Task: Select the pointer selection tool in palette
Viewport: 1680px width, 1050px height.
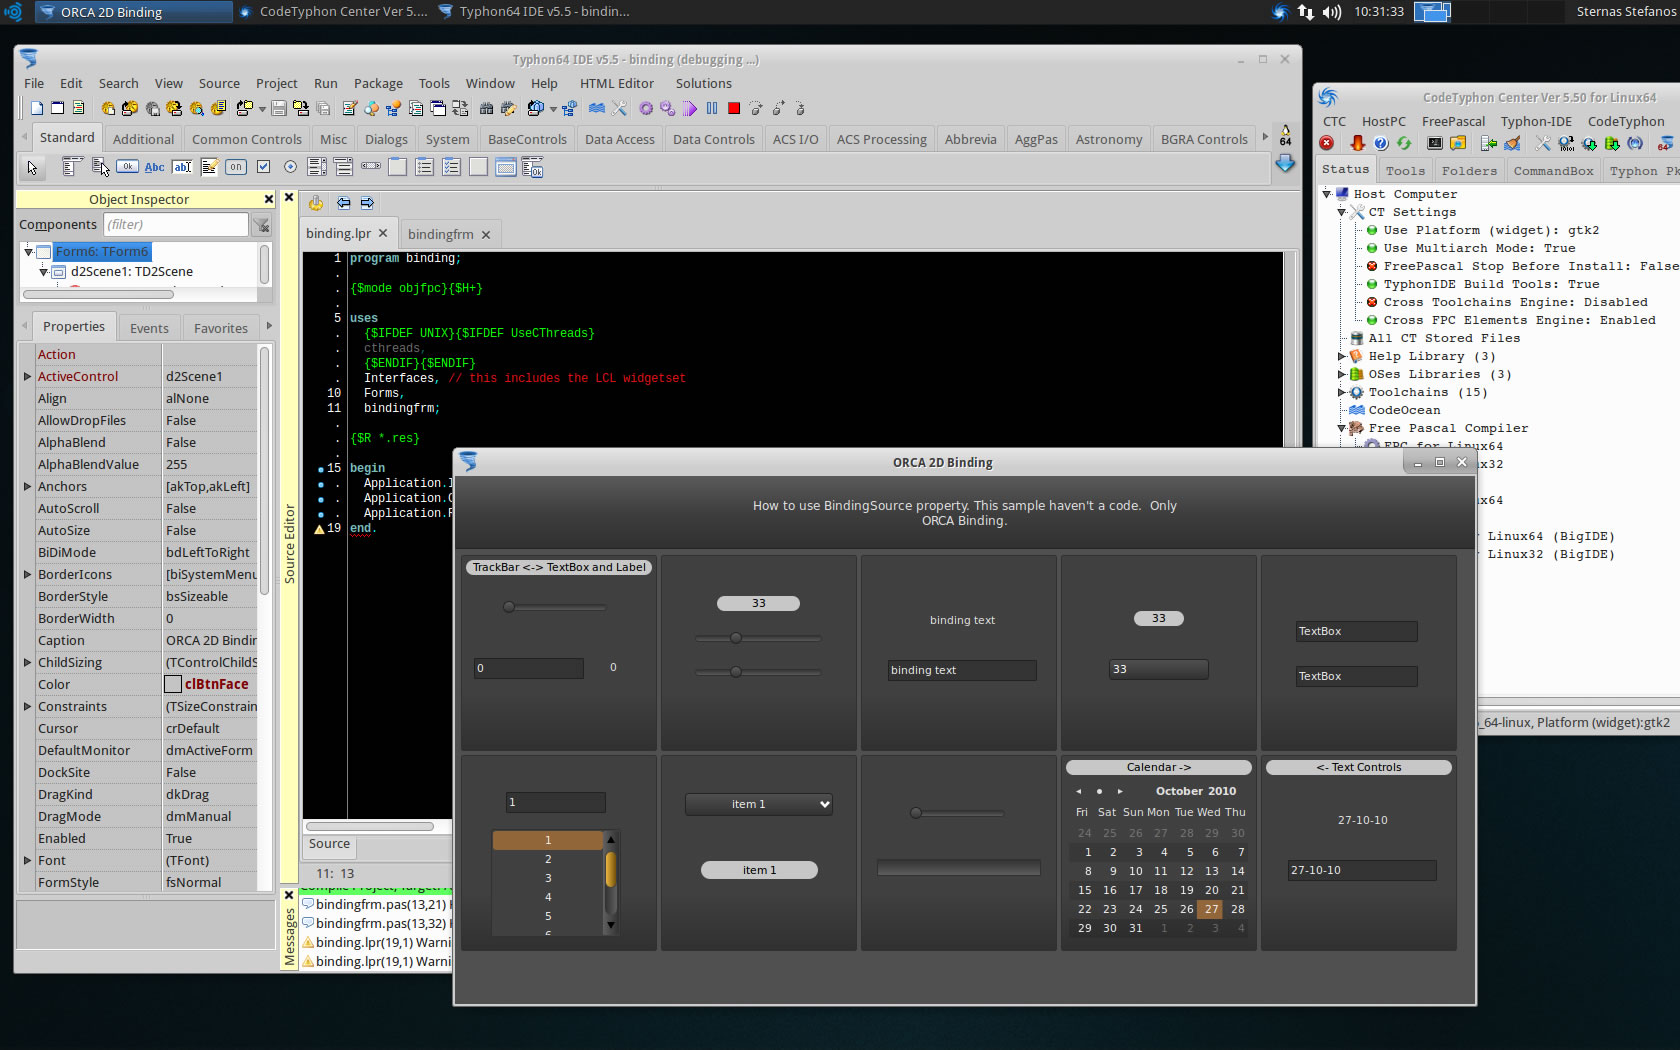Action: point(32,167)
